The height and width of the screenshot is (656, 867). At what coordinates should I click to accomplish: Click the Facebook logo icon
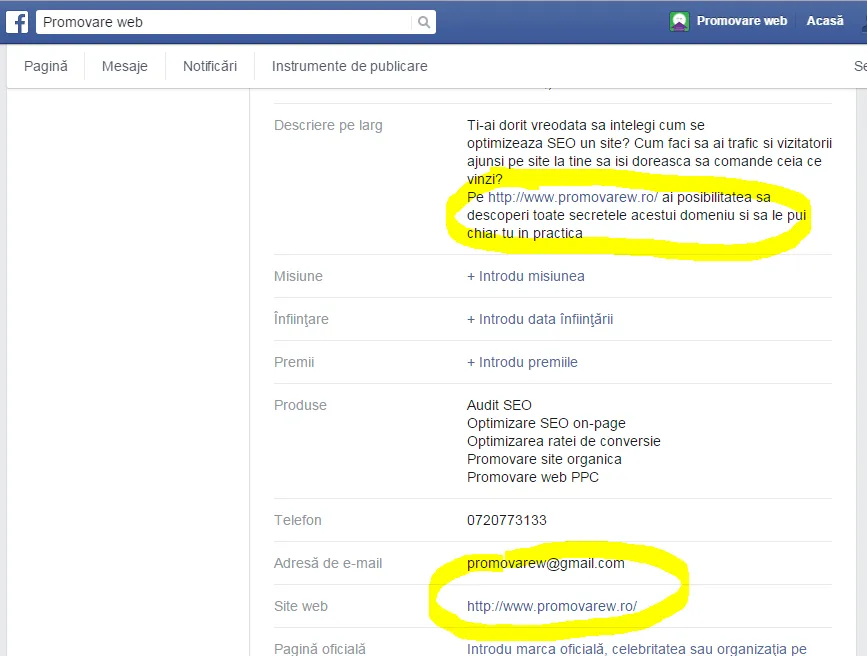[x=17, y=22]
